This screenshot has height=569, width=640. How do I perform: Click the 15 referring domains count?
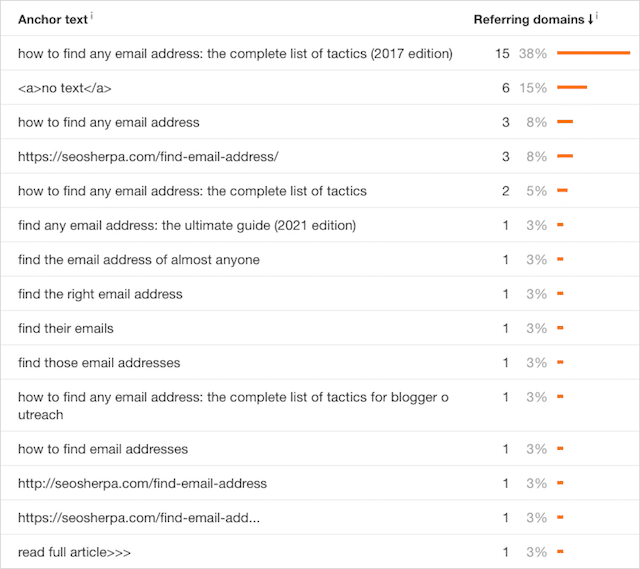tap(502, 53)
